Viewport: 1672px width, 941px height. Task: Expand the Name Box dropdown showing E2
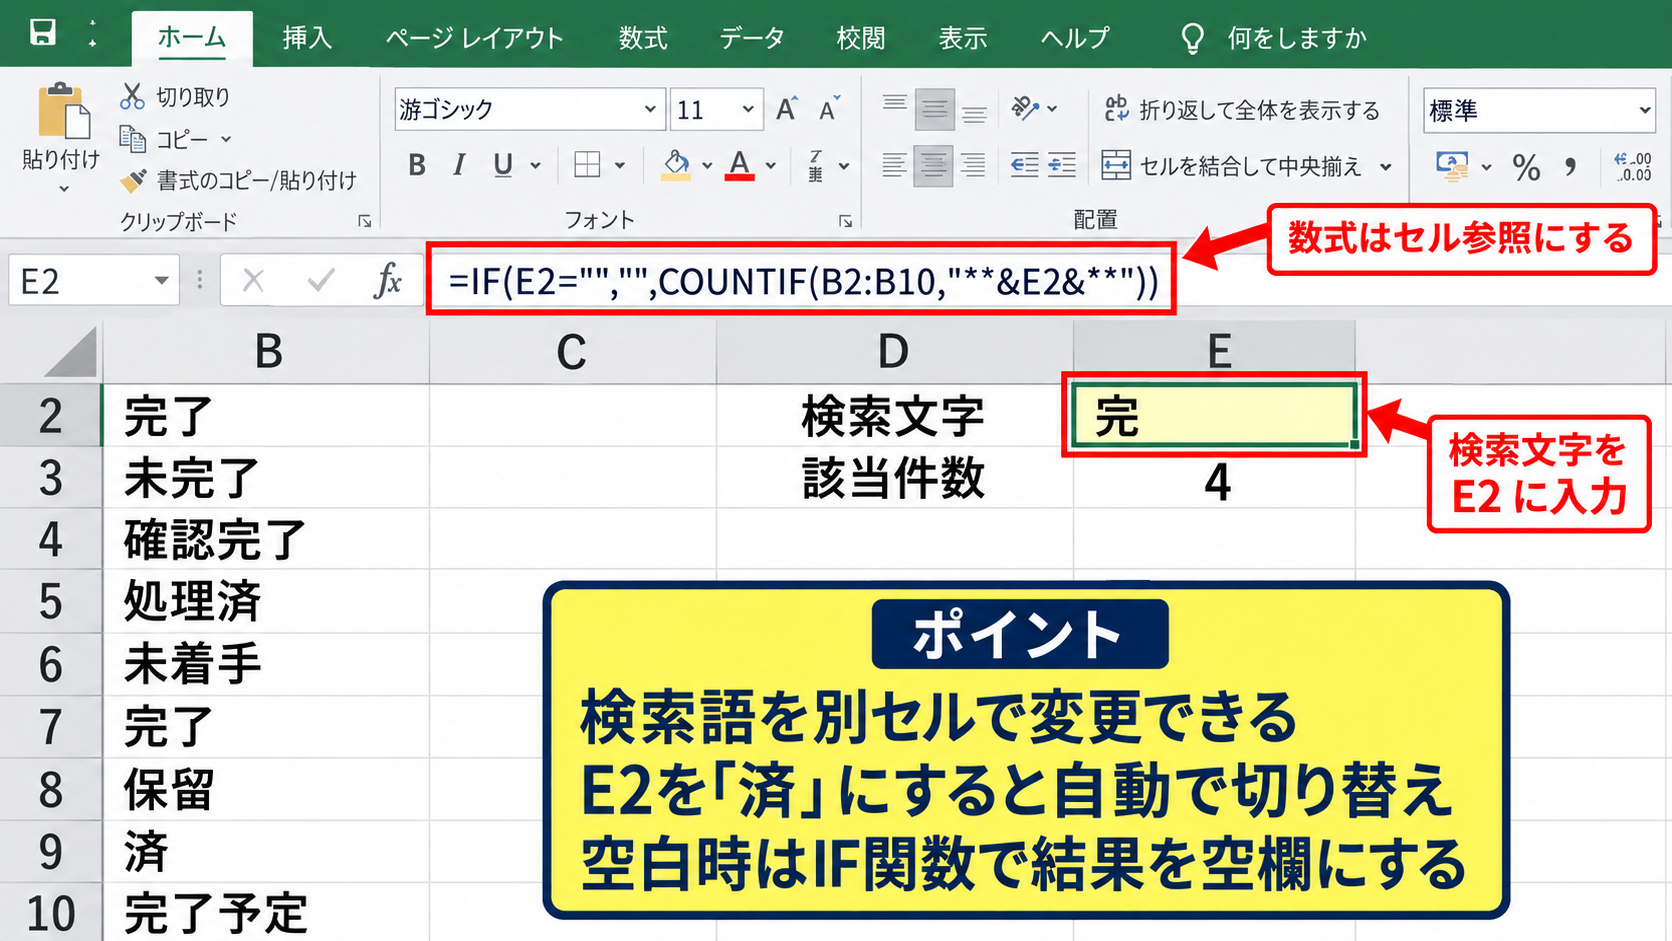(161, 281)
